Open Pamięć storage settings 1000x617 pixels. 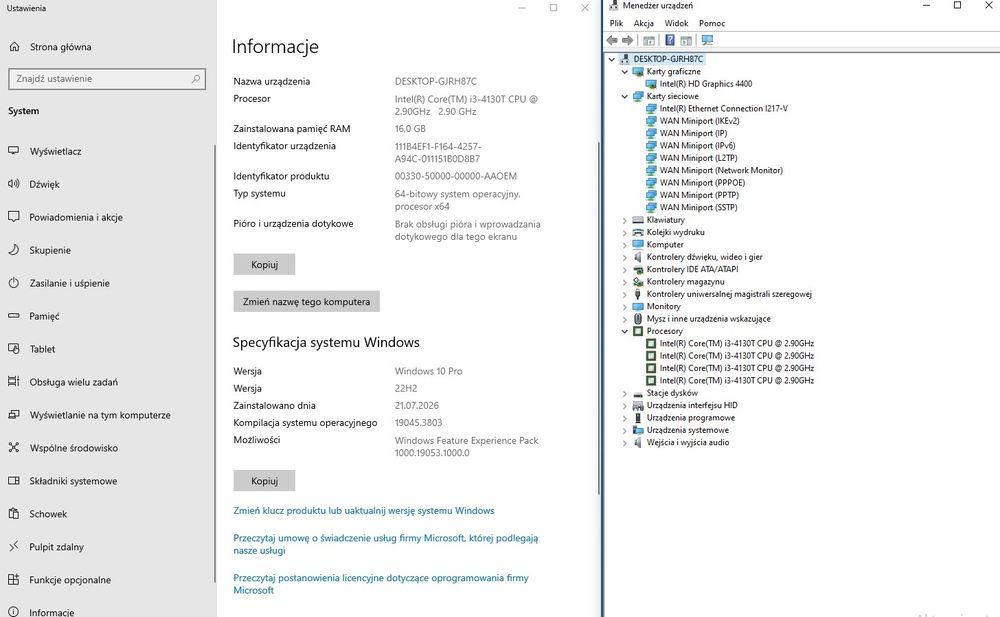[44, 316]
